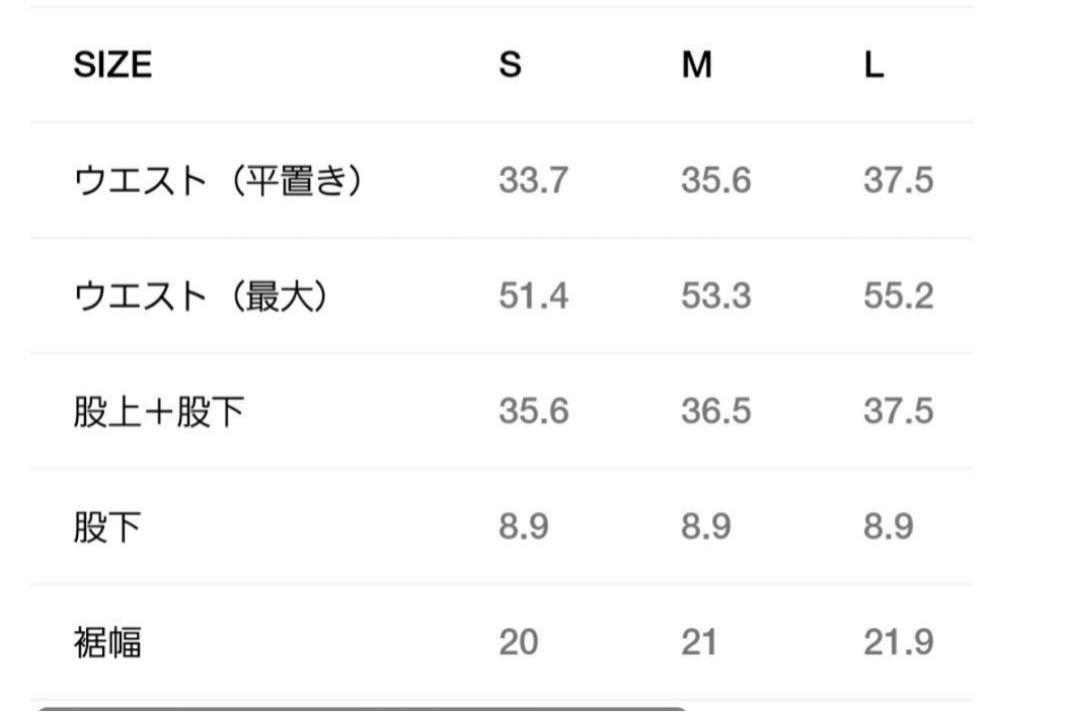This screenshot has width=1080, height=712.
Task: Select value 55.2 for L max waist
Action: click(899, 296)
